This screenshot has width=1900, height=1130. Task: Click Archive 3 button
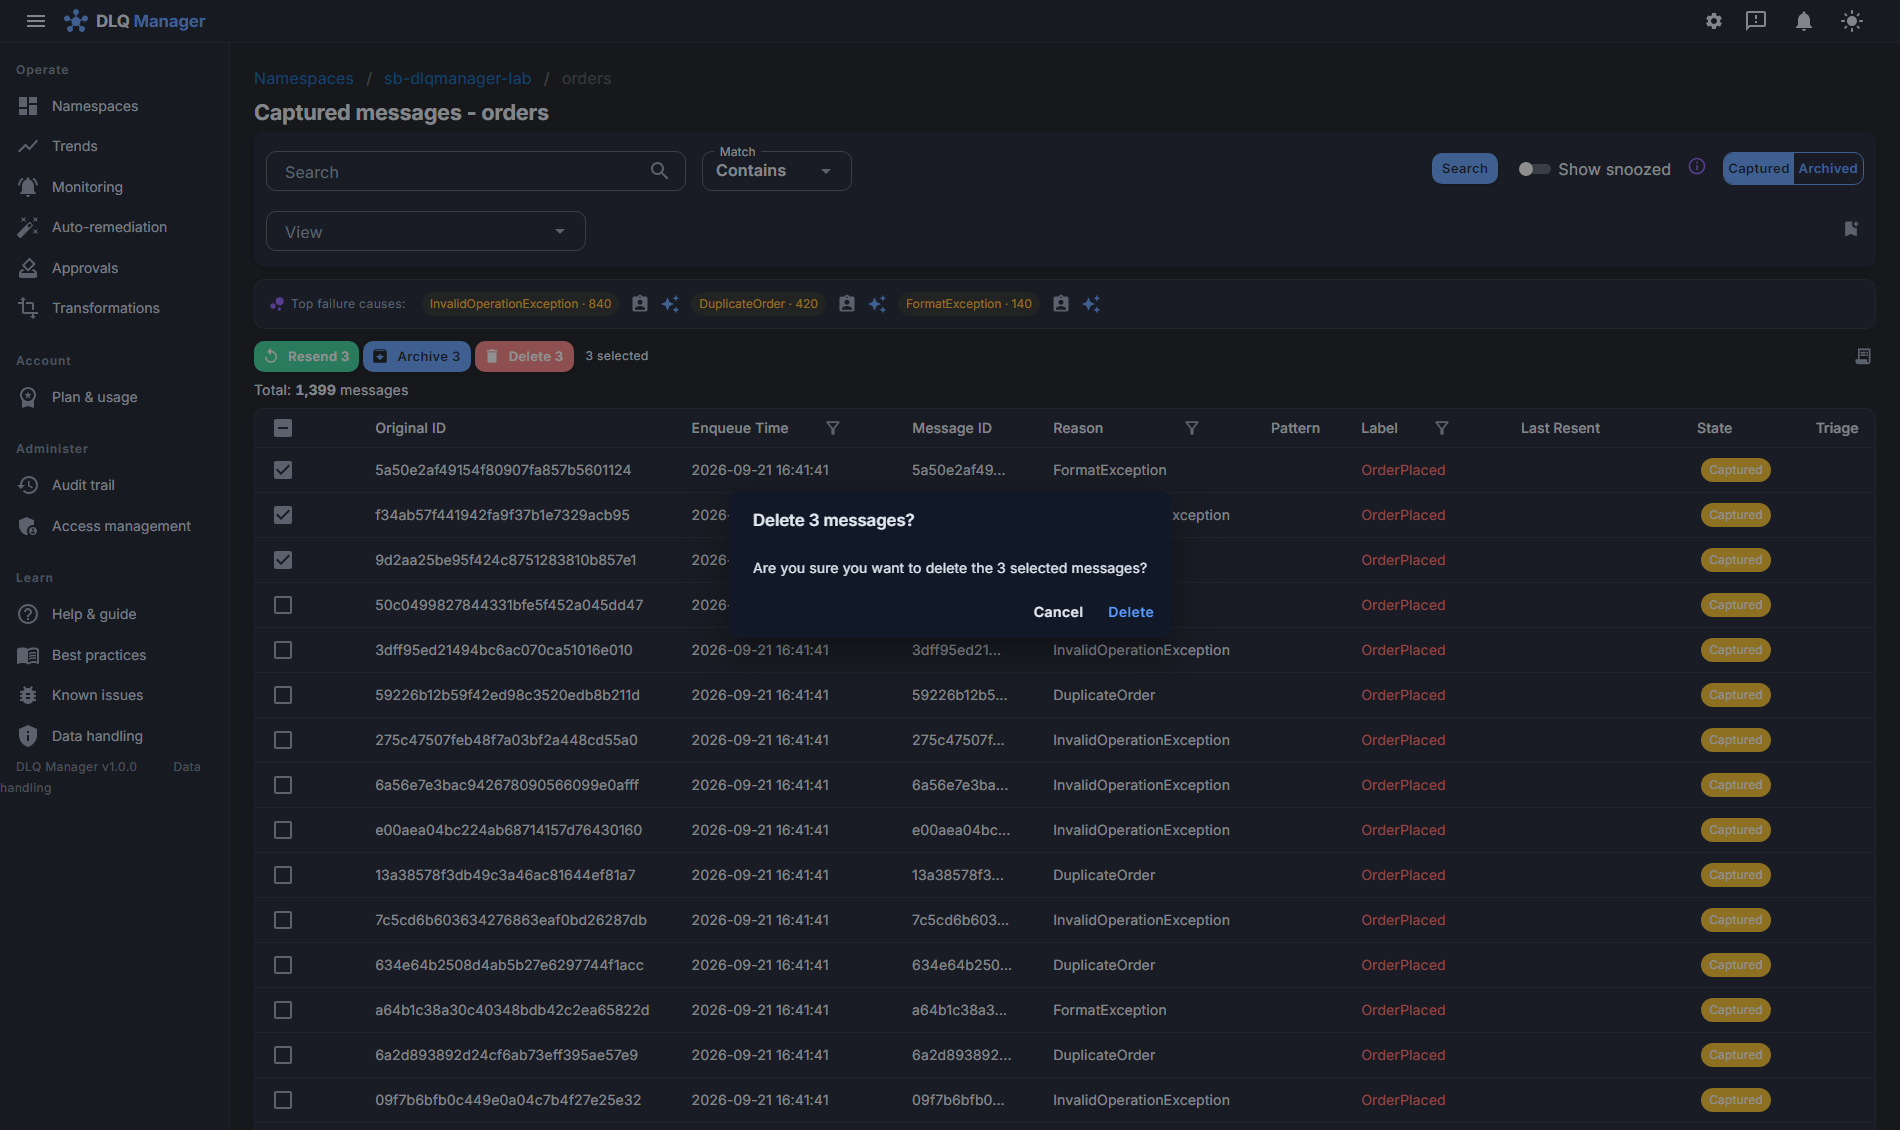coord(417,357)
